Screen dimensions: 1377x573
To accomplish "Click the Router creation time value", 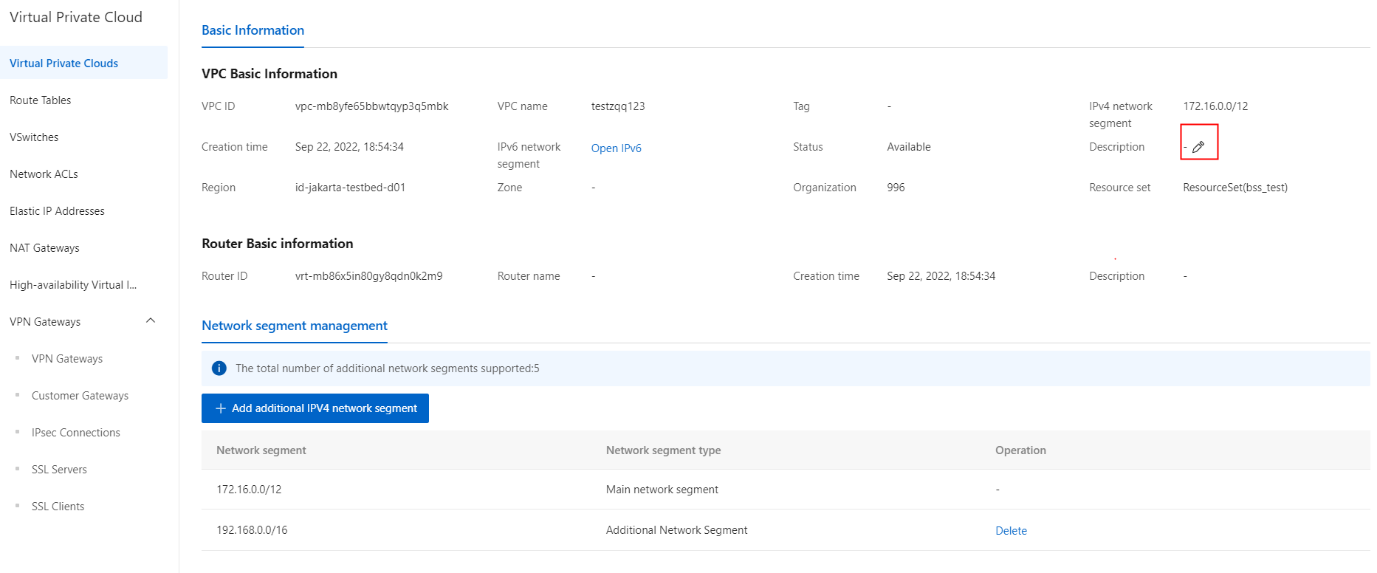I will (x=941, y=276).
